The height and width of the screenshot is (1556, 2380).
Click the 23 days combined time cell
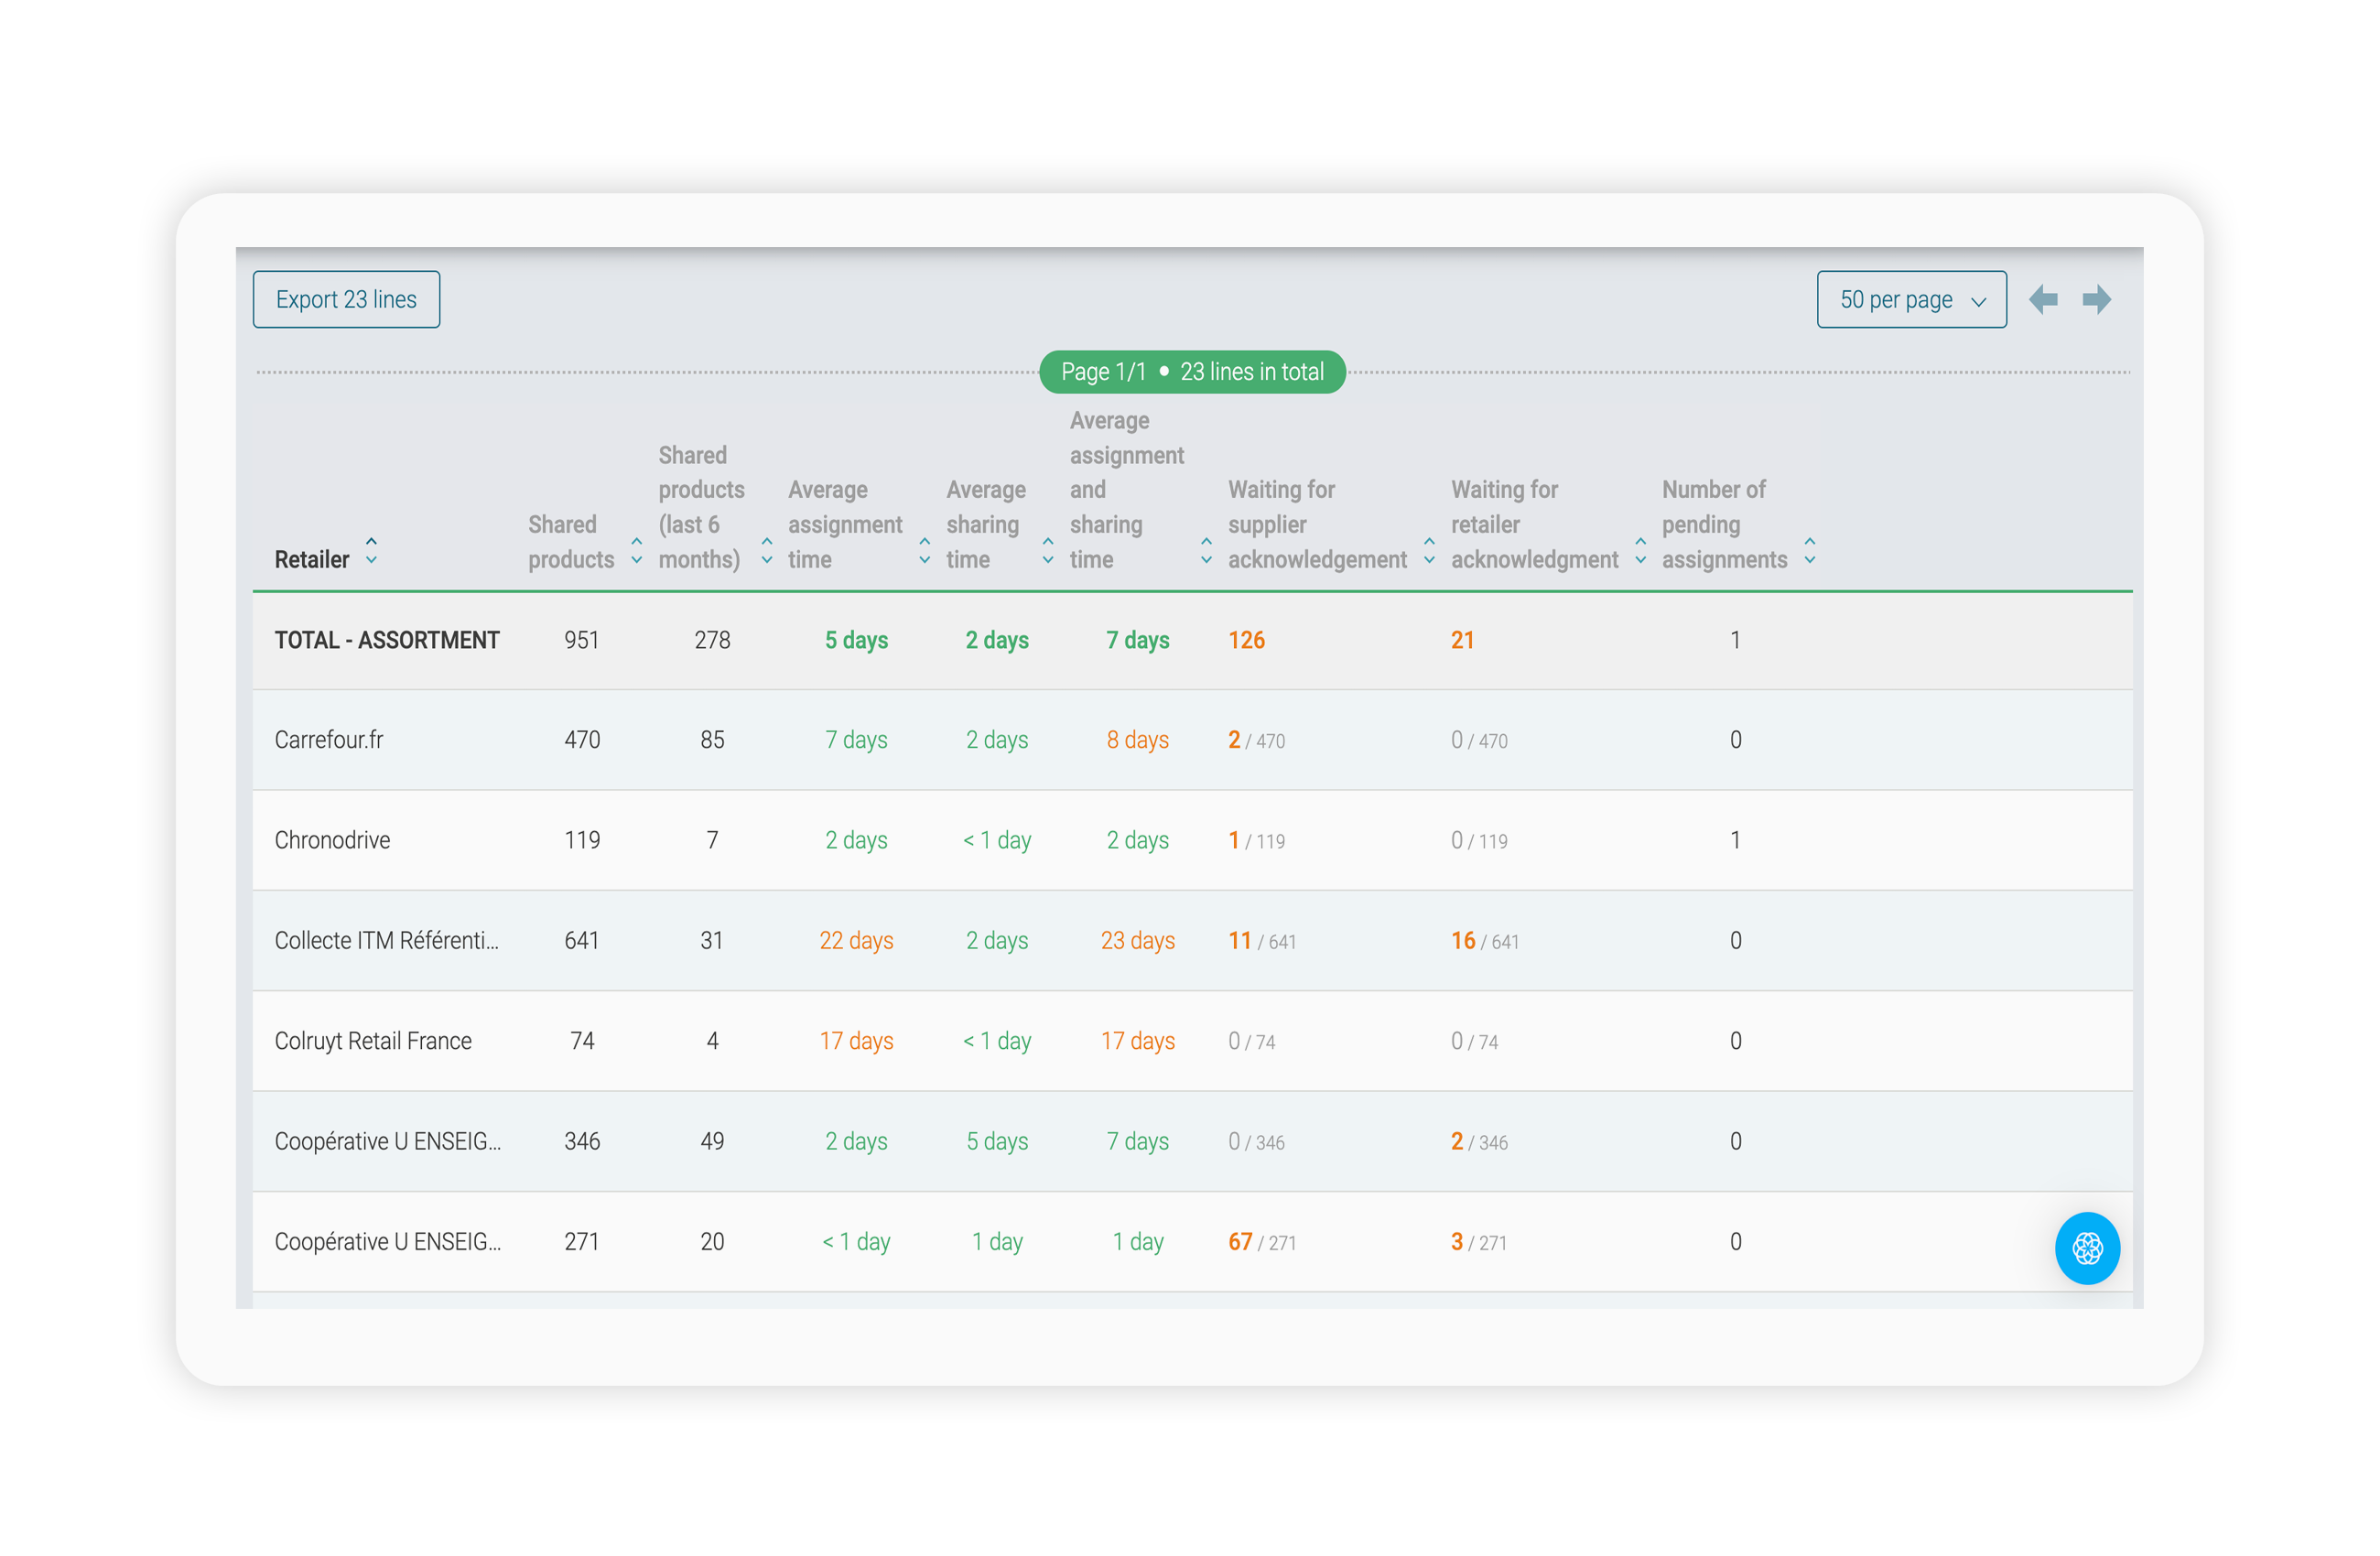(x=1138, y=941)
